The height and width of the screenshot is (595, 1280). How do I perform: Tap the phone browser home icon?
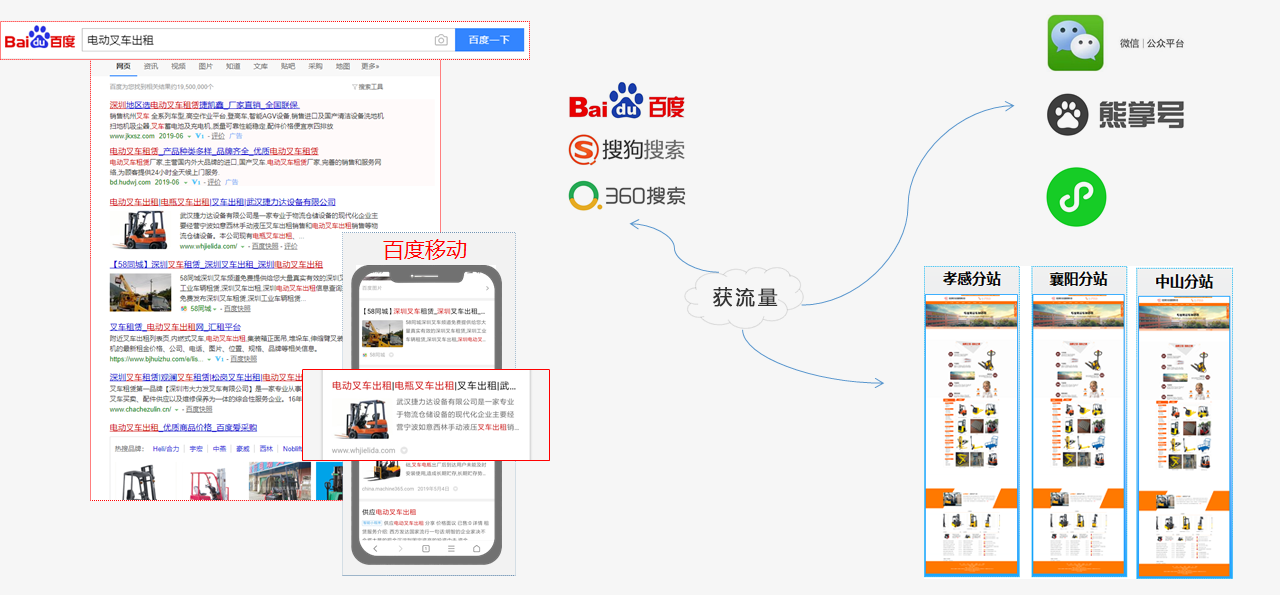[x=477, y=549]
